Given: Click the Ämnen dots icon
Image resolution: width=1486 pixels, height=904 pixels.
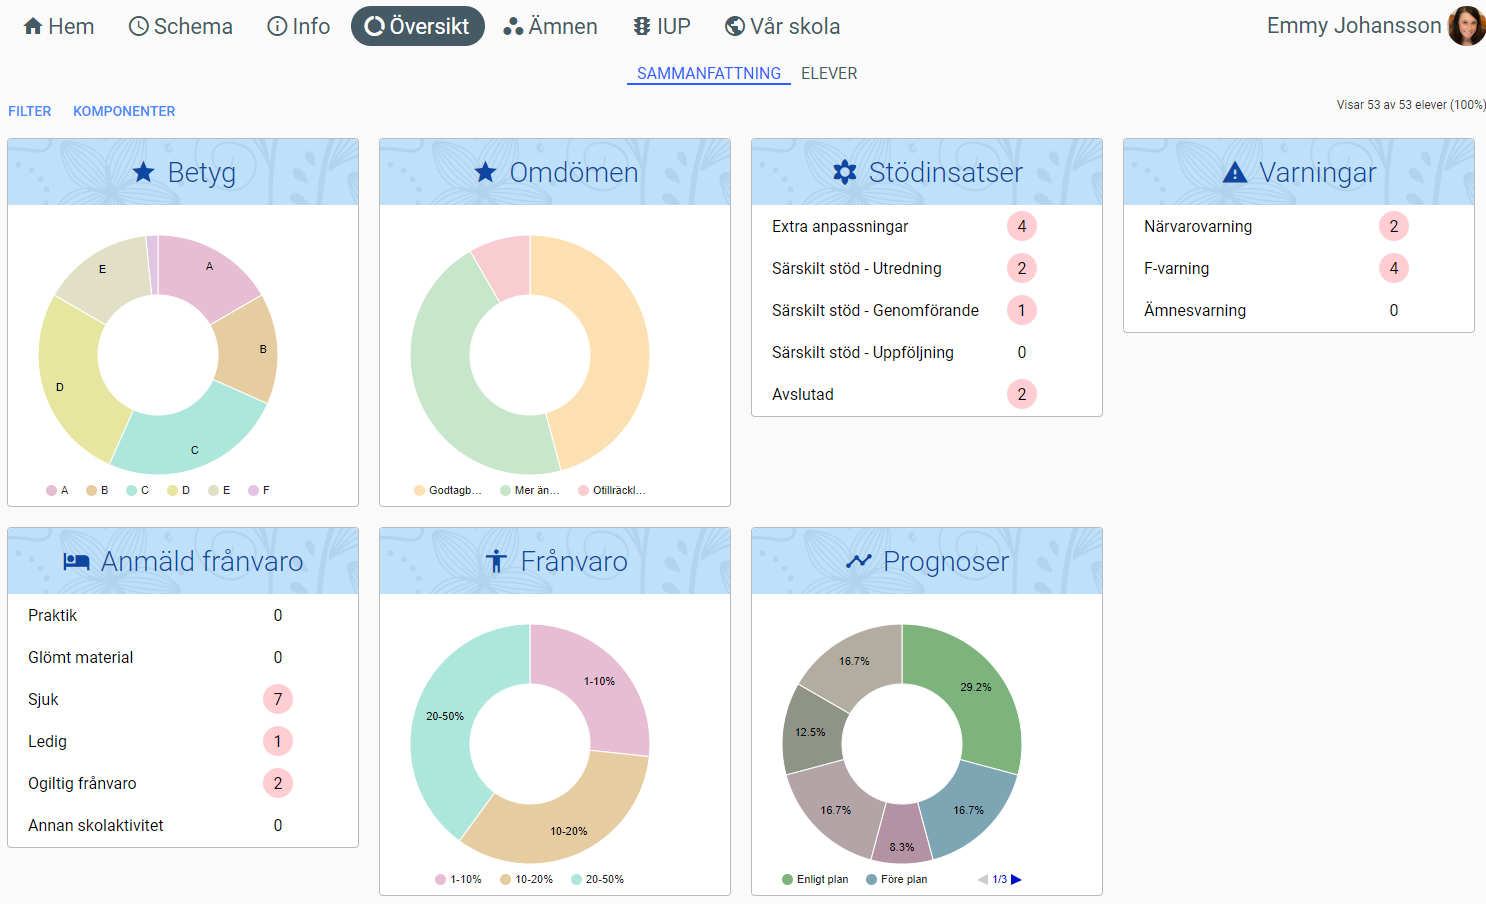Looking at the screenshot, I should tap(513, 27).
